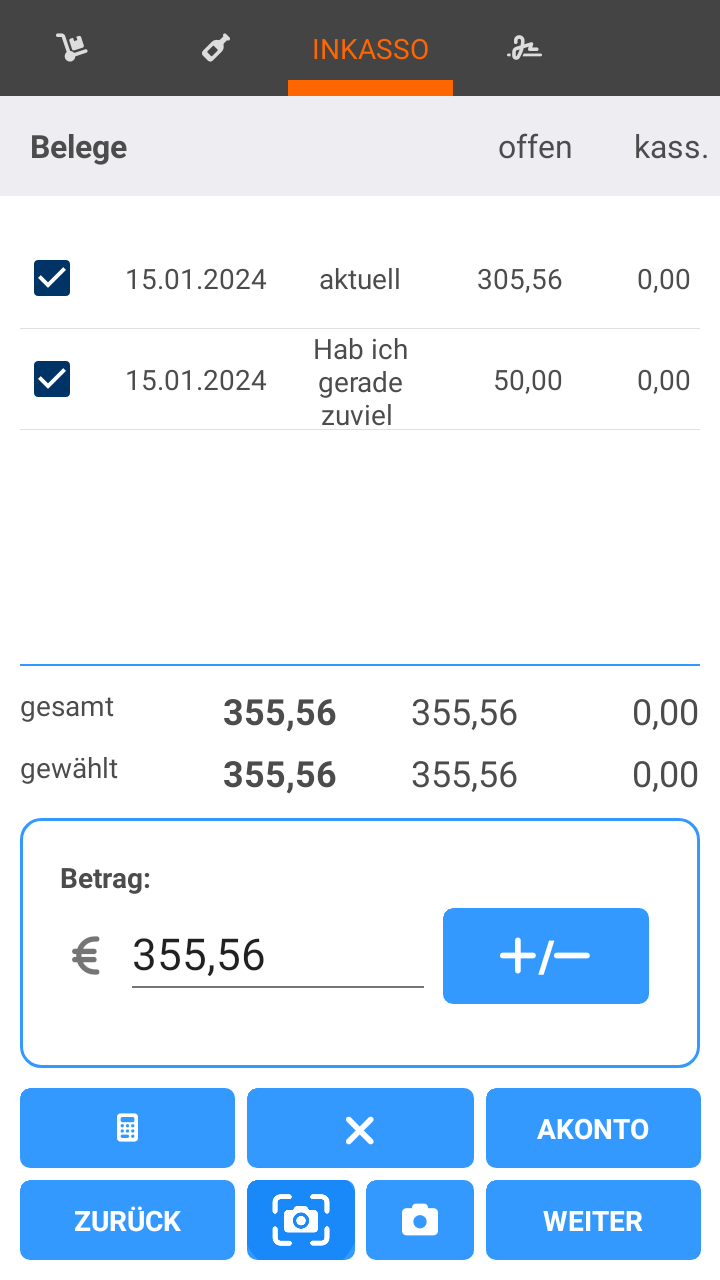This screenshot has height=1280, width=720.
Task: Open the bottle empties tab
Action: point(216,48)
